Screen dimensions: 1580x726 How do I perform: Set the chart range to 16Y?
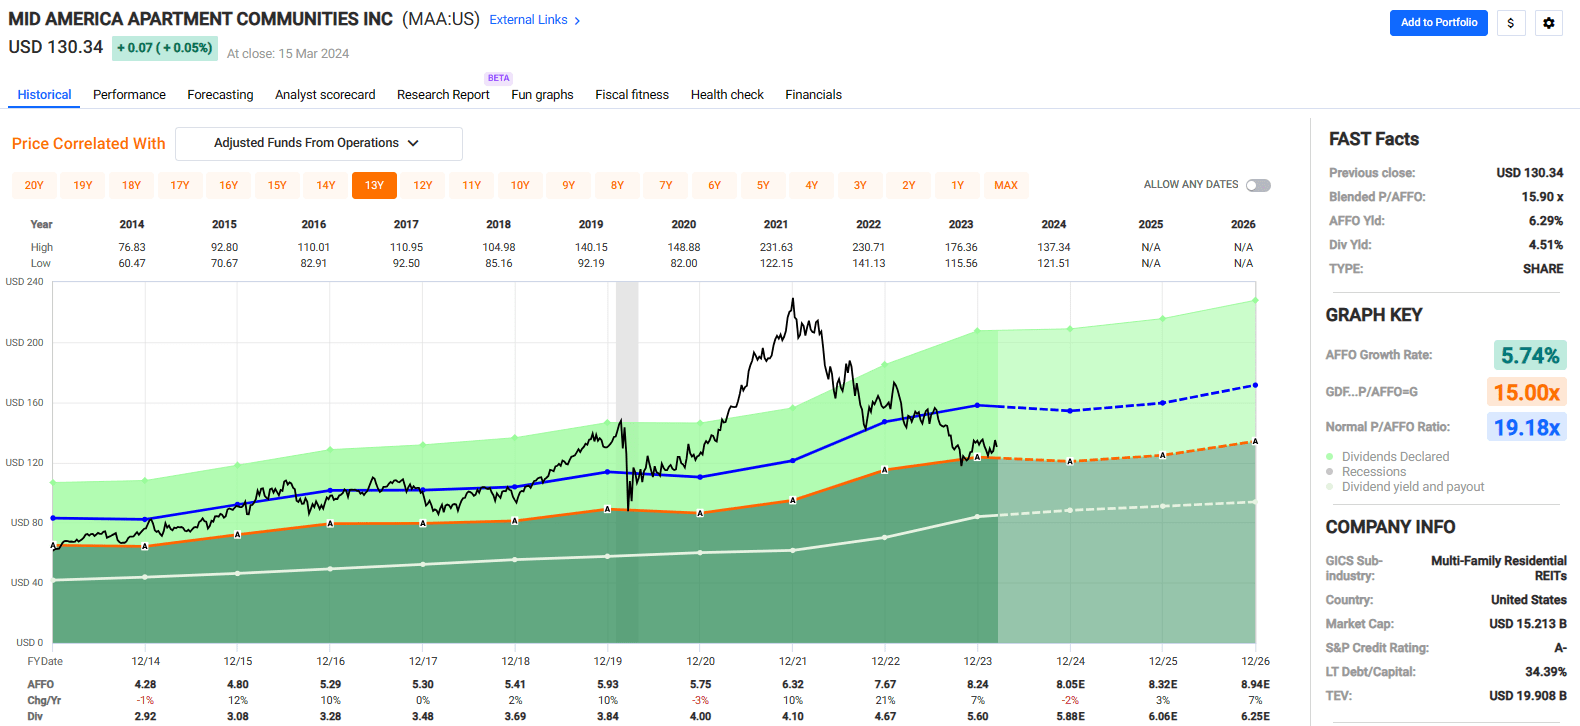[229, 185]
